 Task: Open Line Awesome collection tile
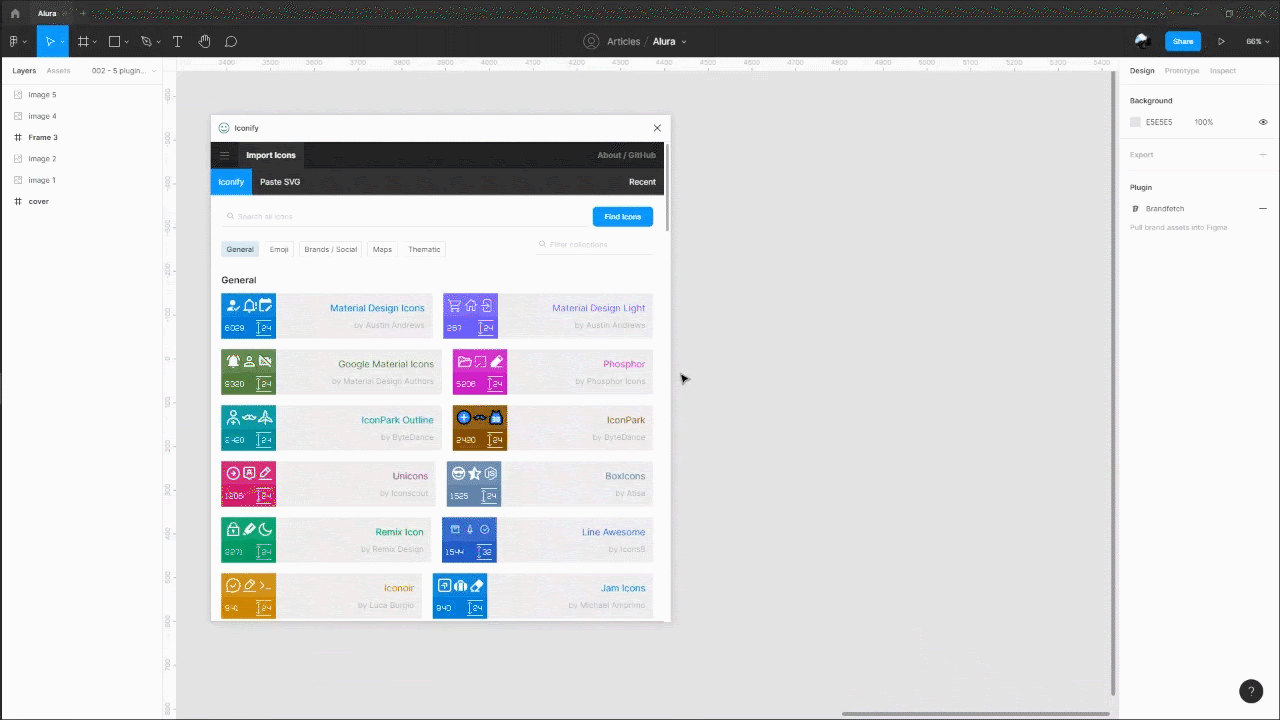(548, 540)
